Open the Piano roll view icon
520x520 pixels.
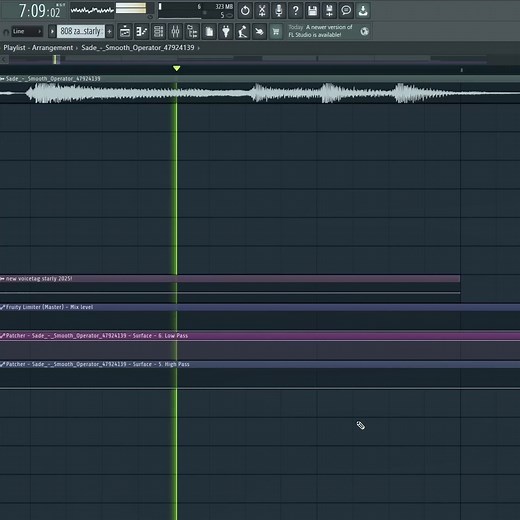pos(142,32)
